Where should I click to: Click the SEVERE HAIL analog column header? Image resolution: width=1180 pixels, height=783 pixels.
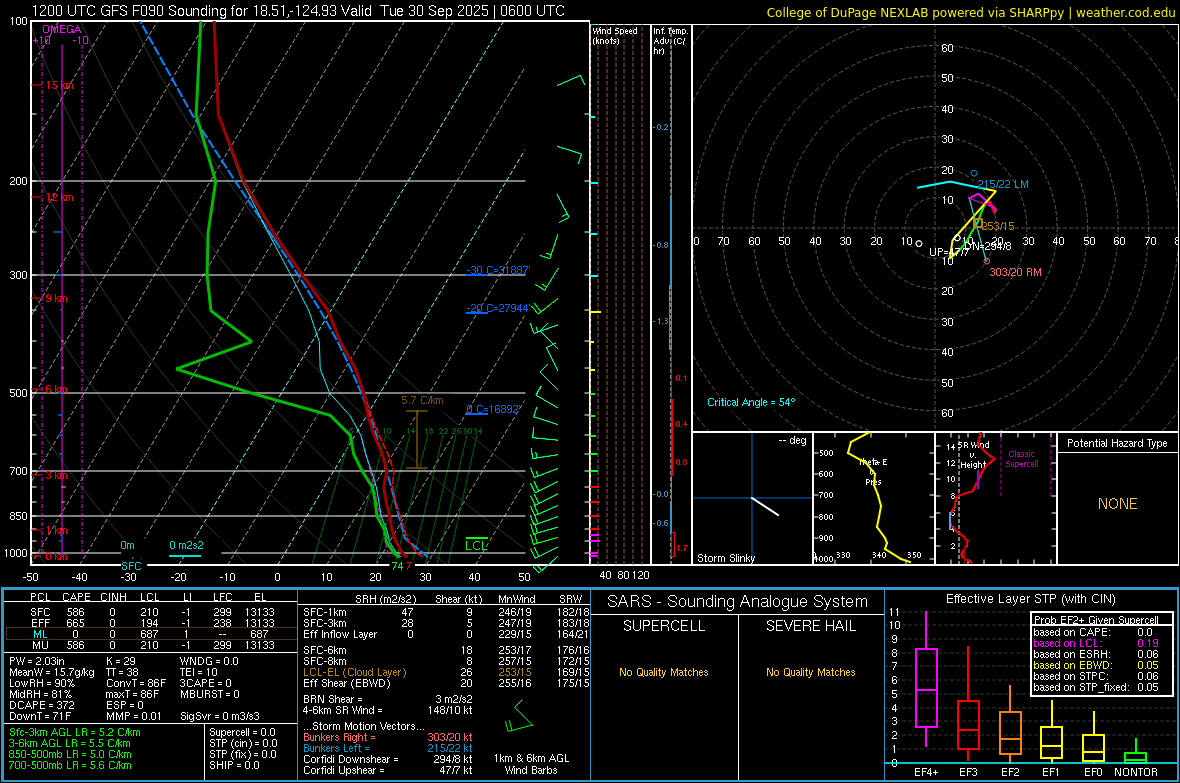coord(810,626)
